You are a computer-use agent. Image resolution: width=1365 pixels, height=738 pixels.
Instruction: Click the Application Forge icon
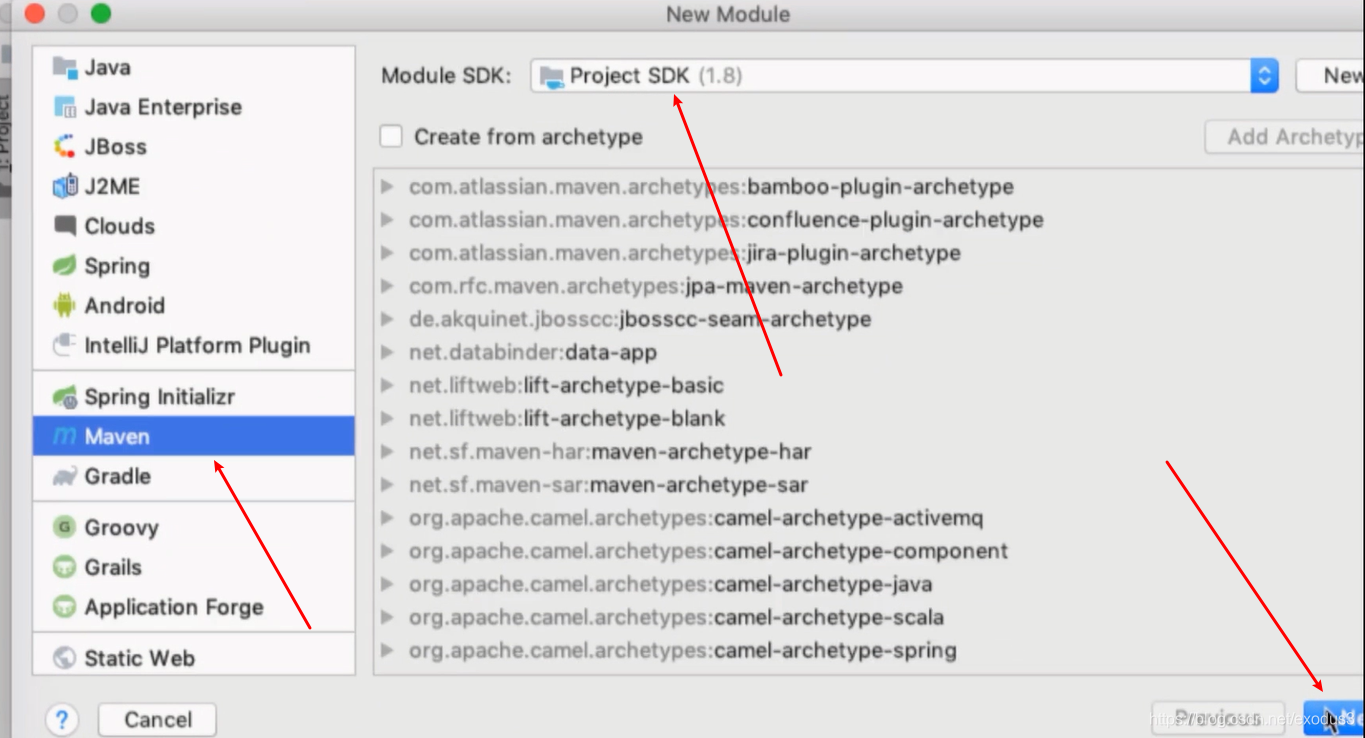click(x=65, y=607)
